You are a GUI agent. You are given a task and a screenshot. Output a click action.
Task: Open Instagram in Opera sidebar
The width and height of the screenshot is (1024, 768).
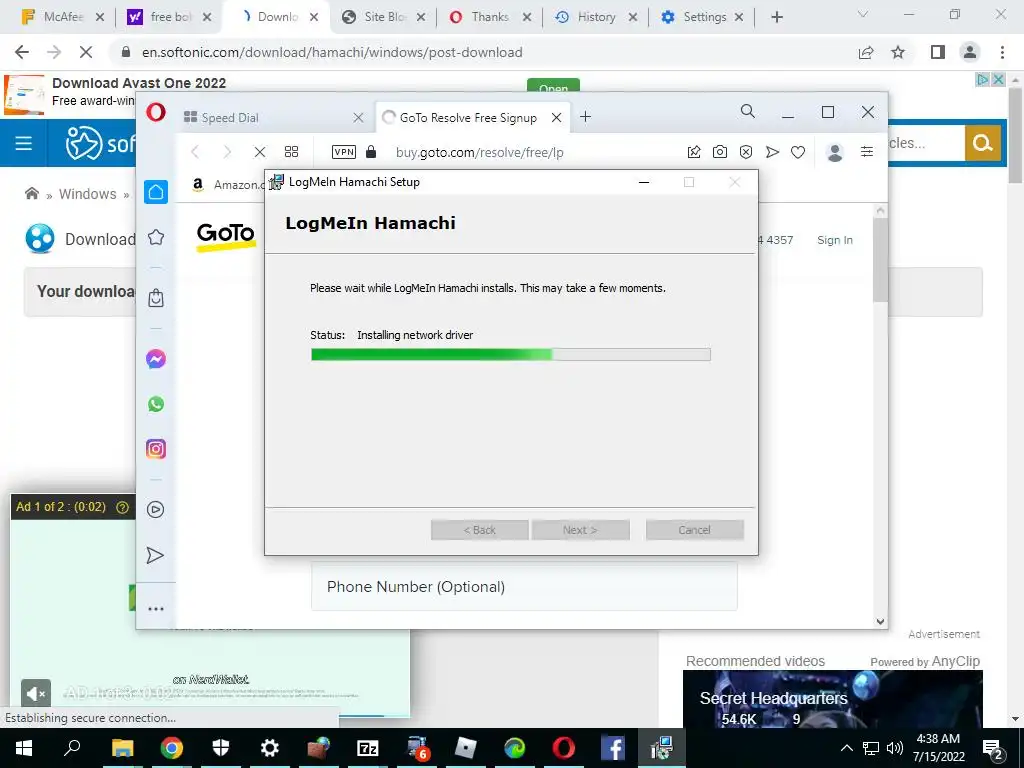(x=155, y=449)
